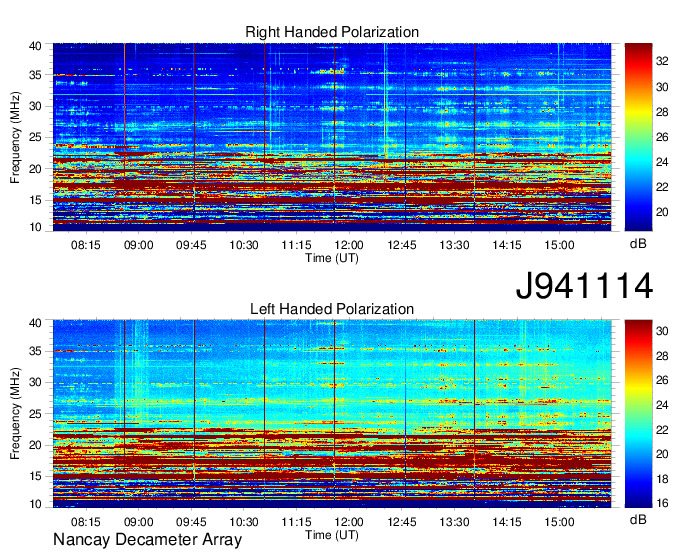Screen dimensions: 680x552
Task: Click '10:30' time tick on Right Handed plot
Action: 244,245
